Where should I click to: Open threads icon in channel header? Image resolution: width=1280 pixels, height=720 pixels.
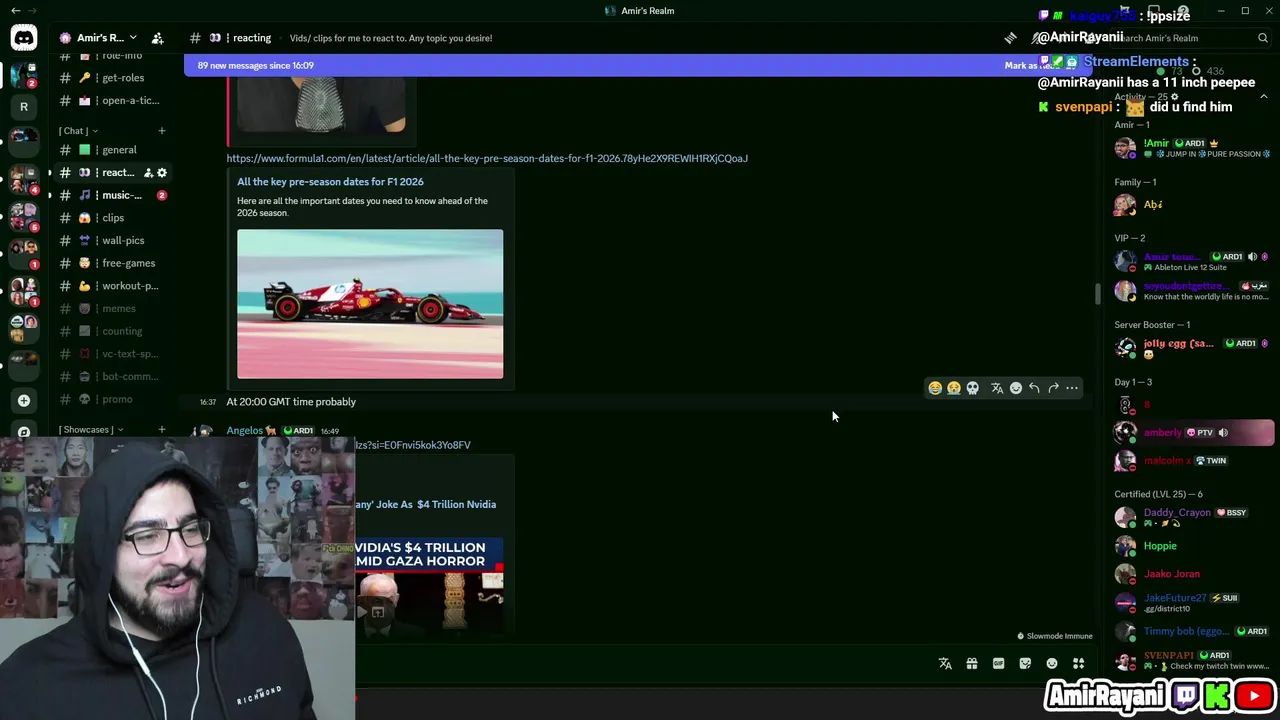pyautogui.click(x=1010, y=38)
